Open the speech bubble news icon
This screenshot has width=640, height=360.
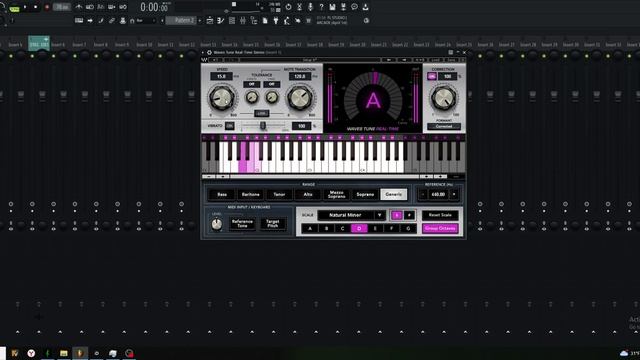pyautogui.click(x=354, y=7)
